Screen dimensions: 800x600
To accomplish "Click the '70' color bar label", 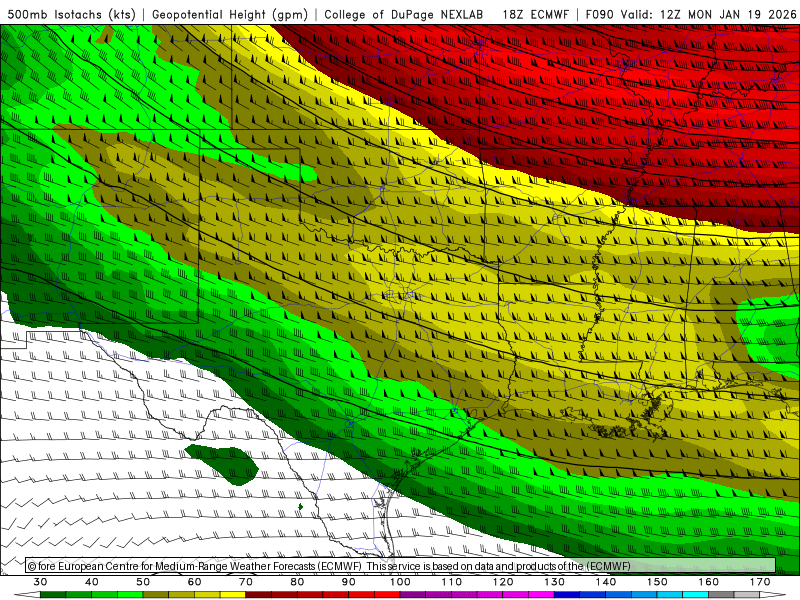I will (246, 582).
